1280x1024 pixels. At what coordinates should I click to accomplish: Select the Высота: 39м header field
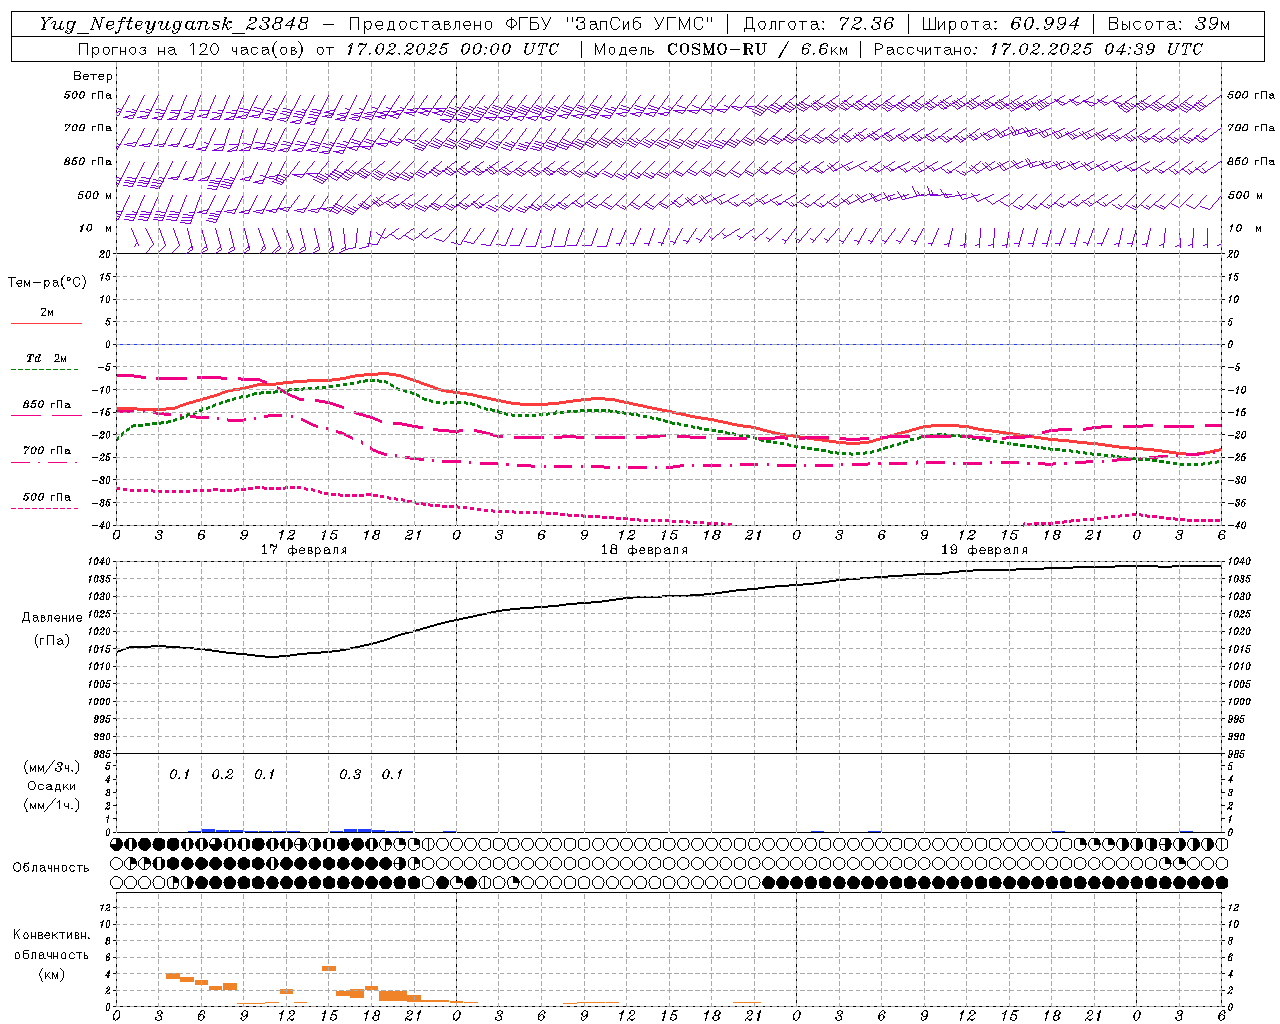coord(1168,24)
